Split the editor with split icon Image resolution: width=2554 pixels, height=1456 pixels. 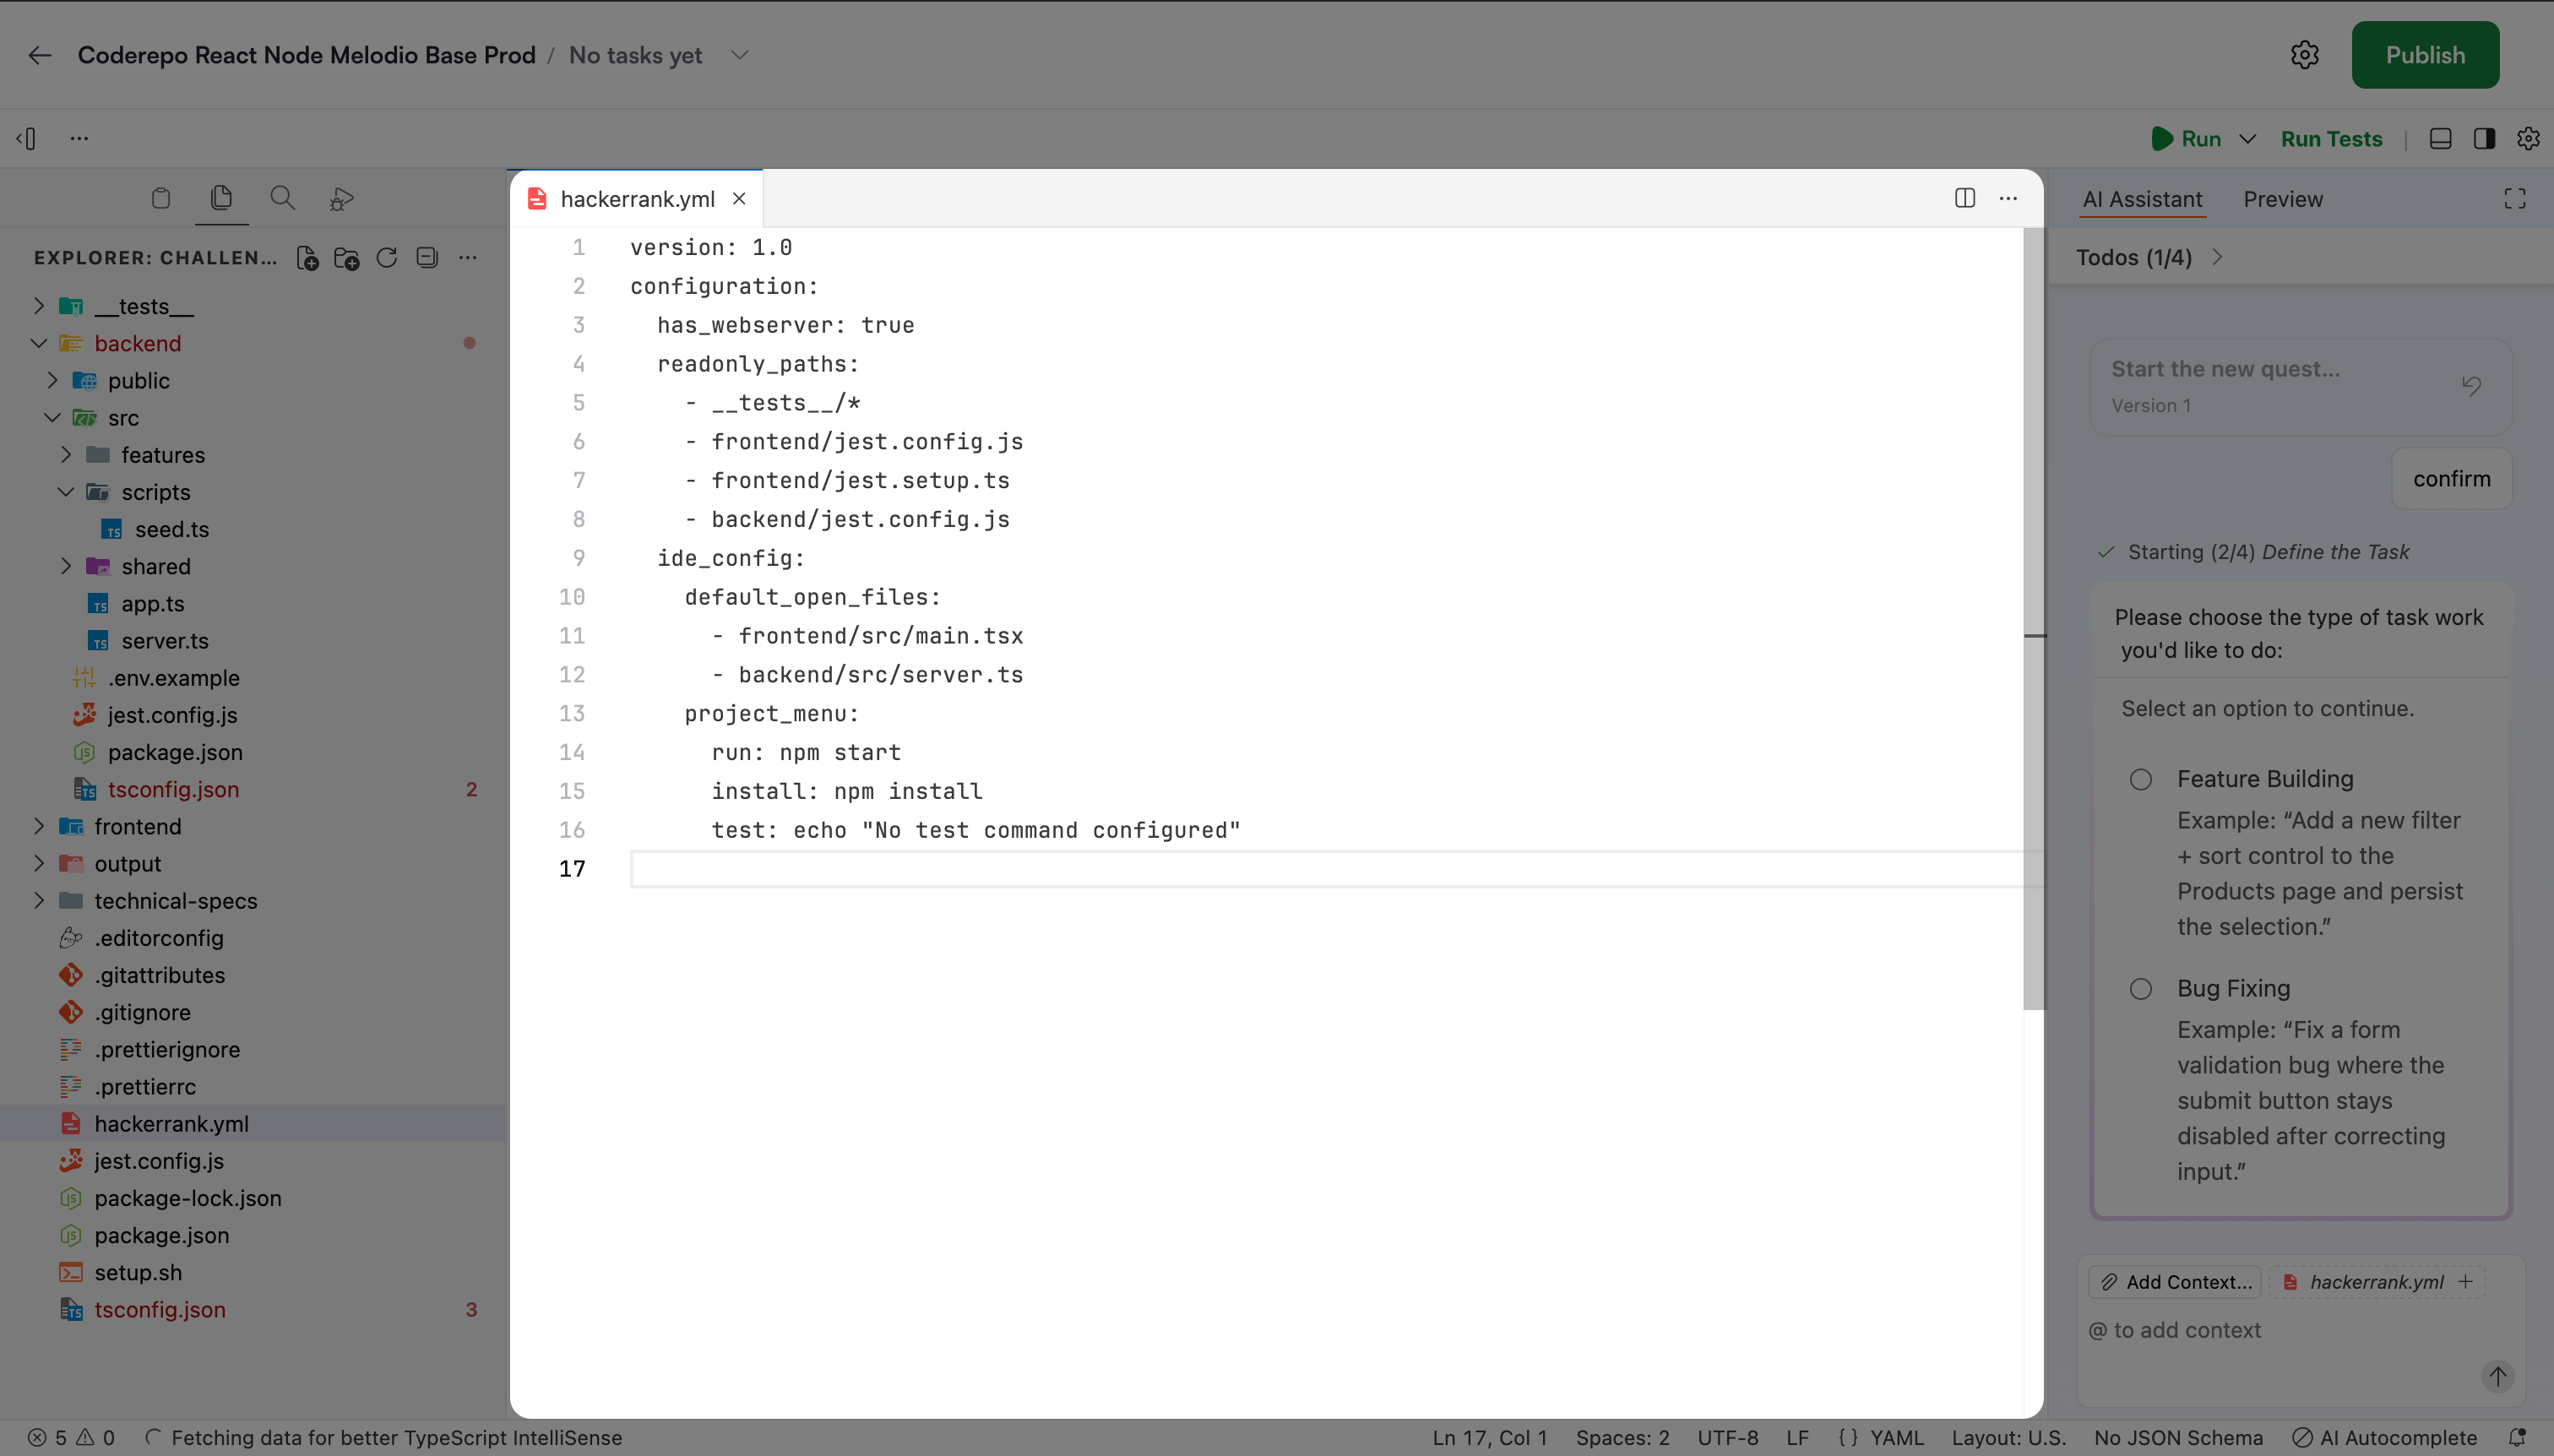click(1964, 198)
